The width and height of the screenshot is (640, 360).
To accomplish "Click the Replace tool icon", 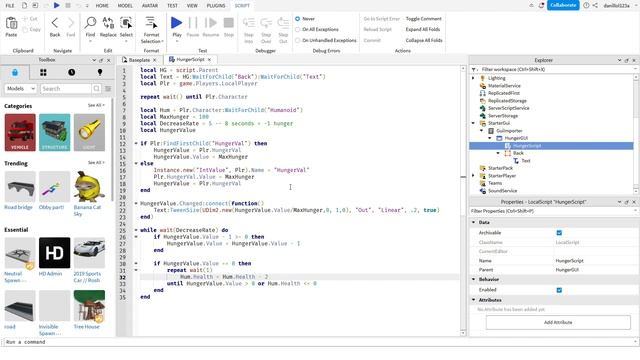I will click(108, 23).
